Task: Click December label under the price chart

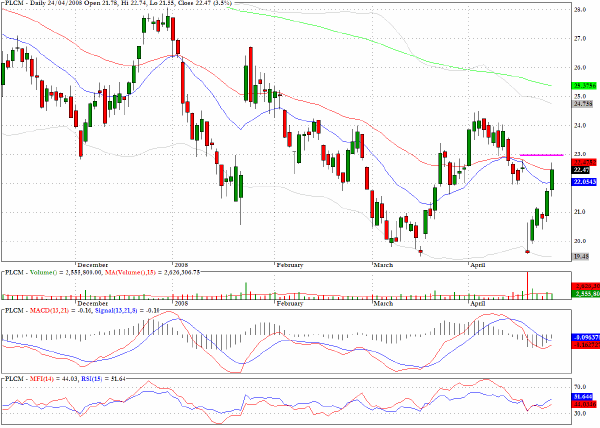Action: 93,265
